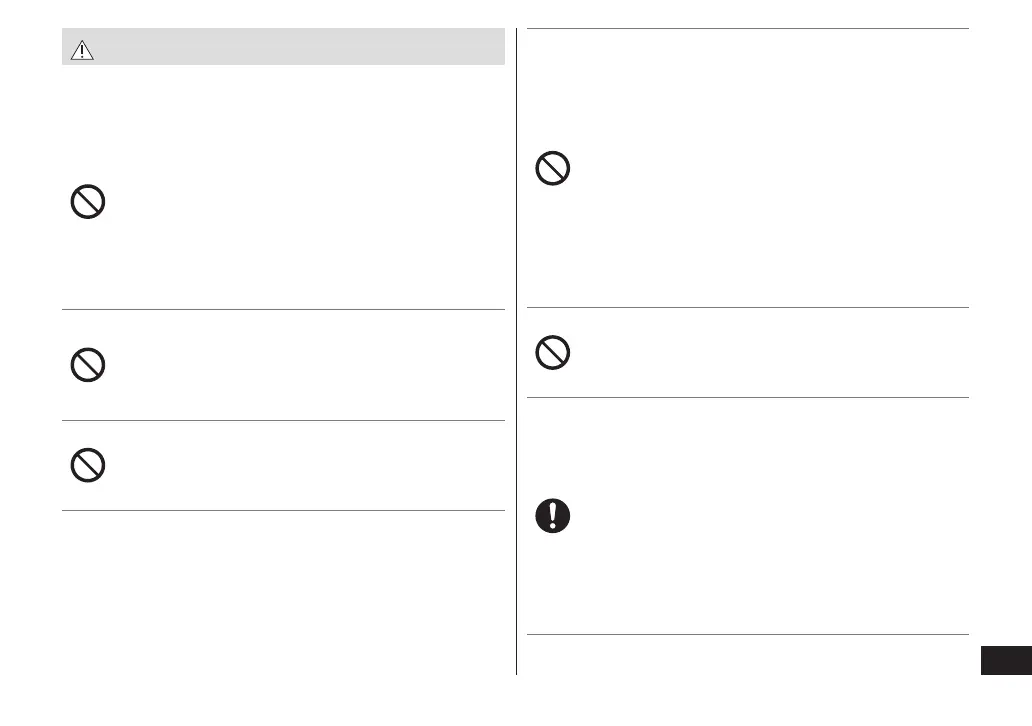The image size is (1032, 726).
Task: Click the warning triangle icon in the header
Action: point(82,52)
